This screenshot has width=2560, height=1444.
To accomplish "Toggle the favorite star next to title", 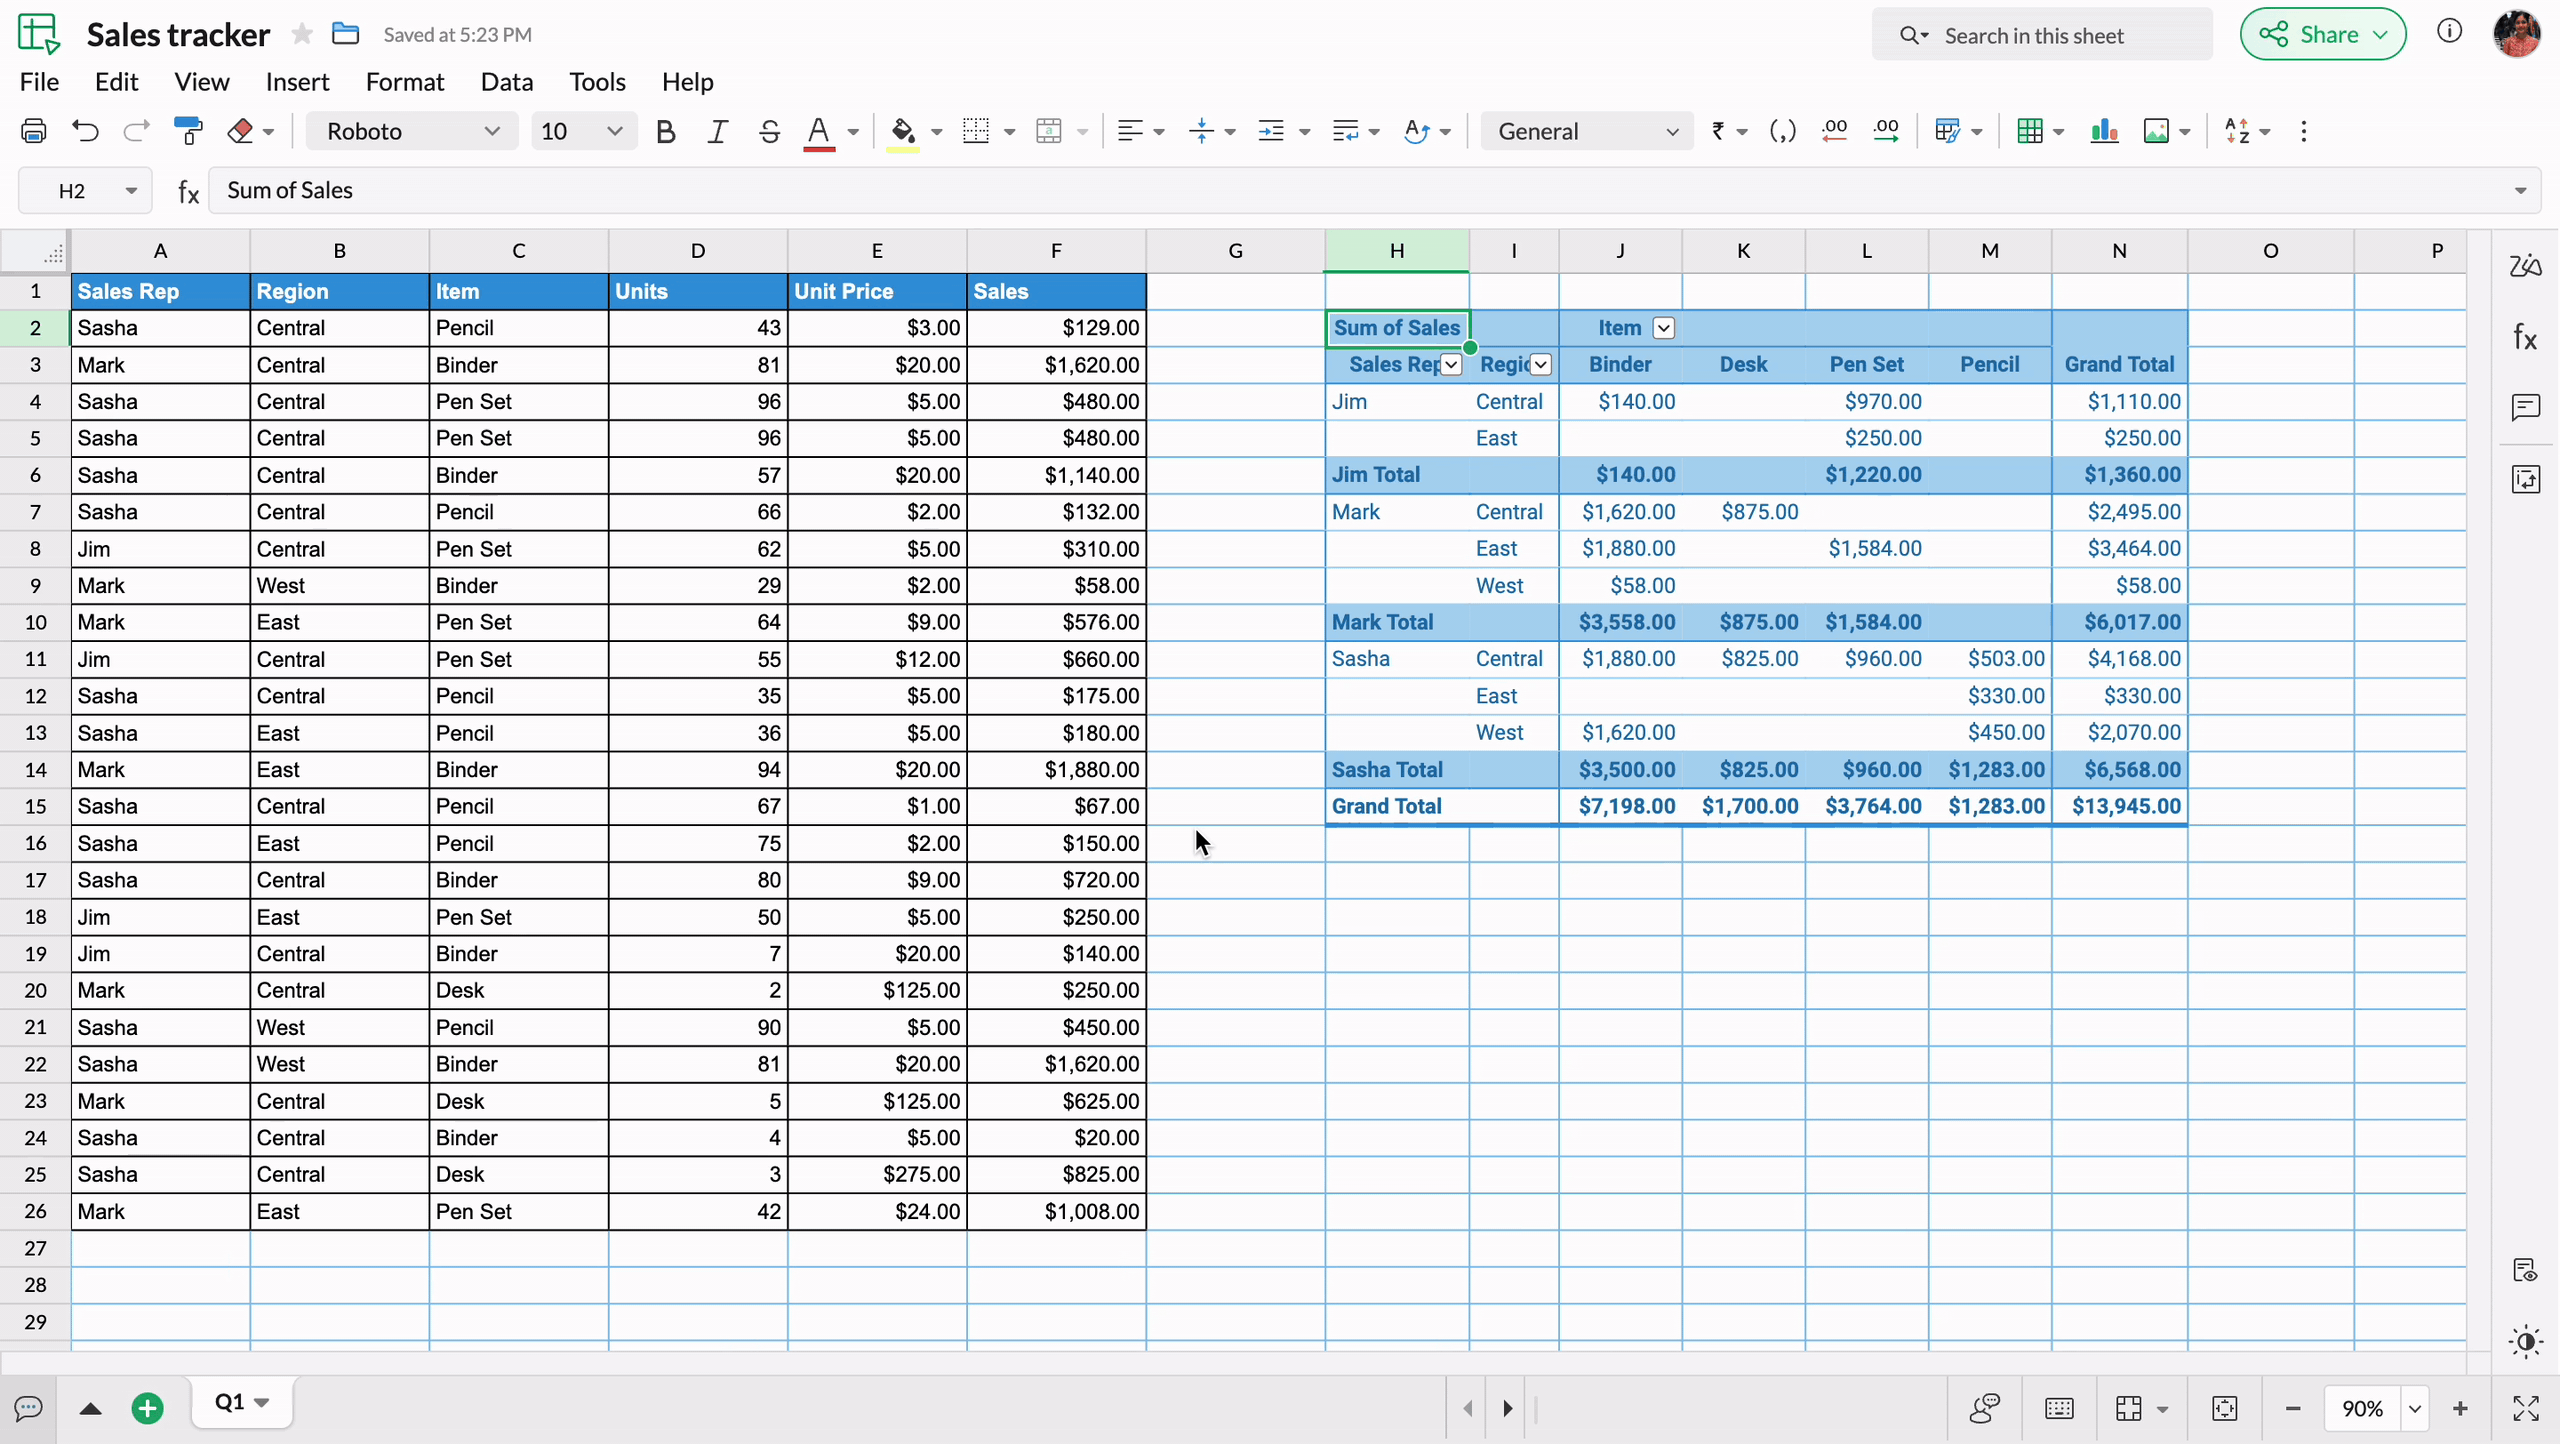I will point(302,34).
